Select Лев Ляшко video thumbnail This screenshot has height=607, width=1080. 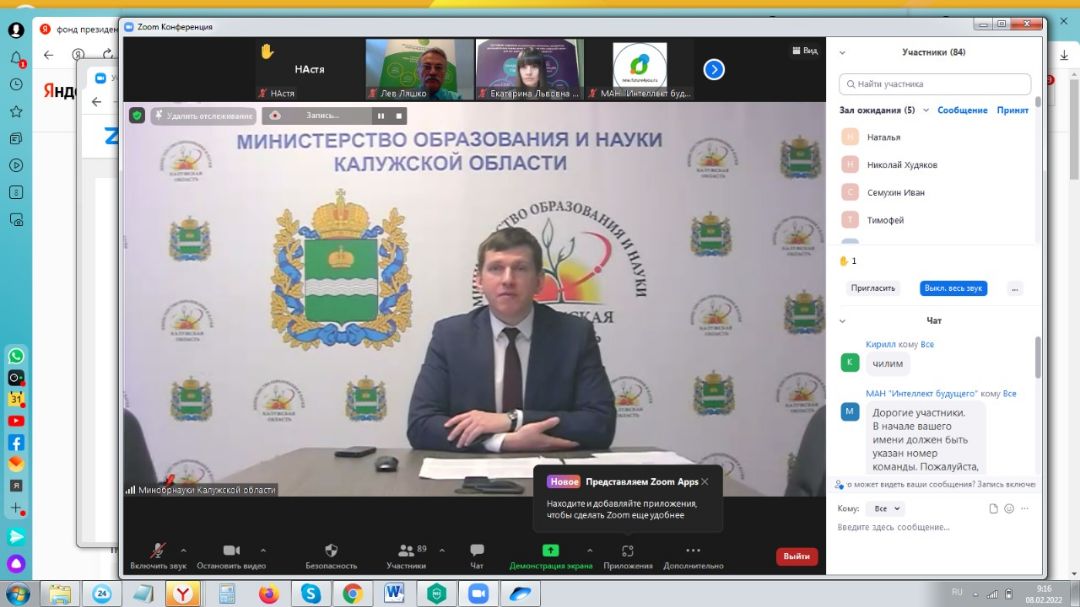click(419, 70)
